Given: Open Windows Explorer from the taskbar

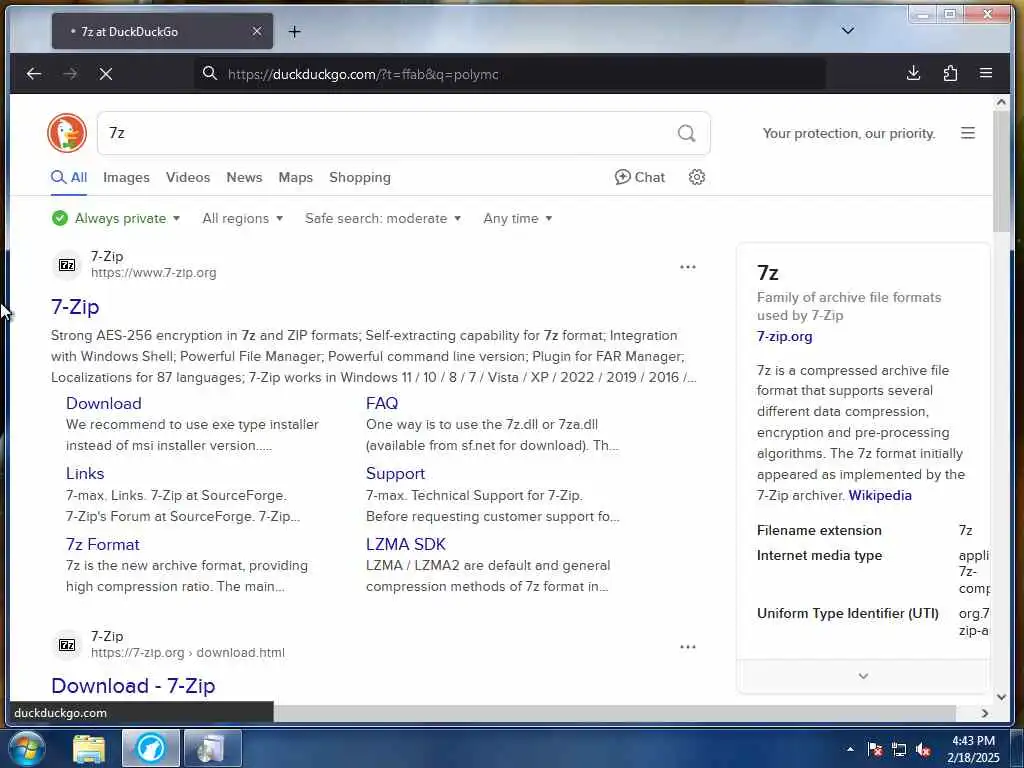Looking at the screenshot, I should (89, 748).
